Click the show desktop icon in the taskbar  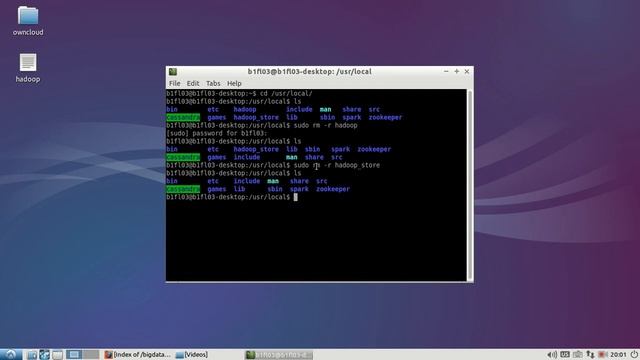tap(58, 355)
